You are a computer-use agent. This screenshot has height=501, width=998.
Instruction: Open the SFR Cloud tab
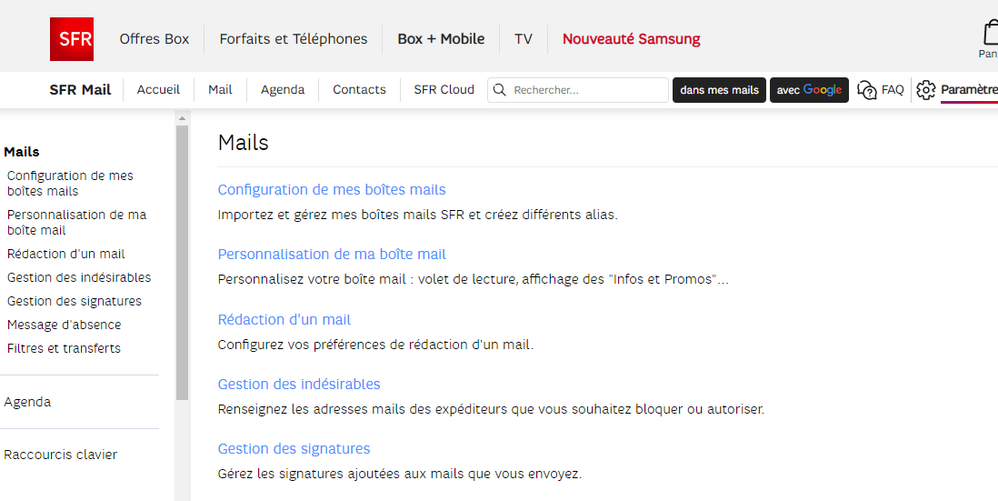444,90
